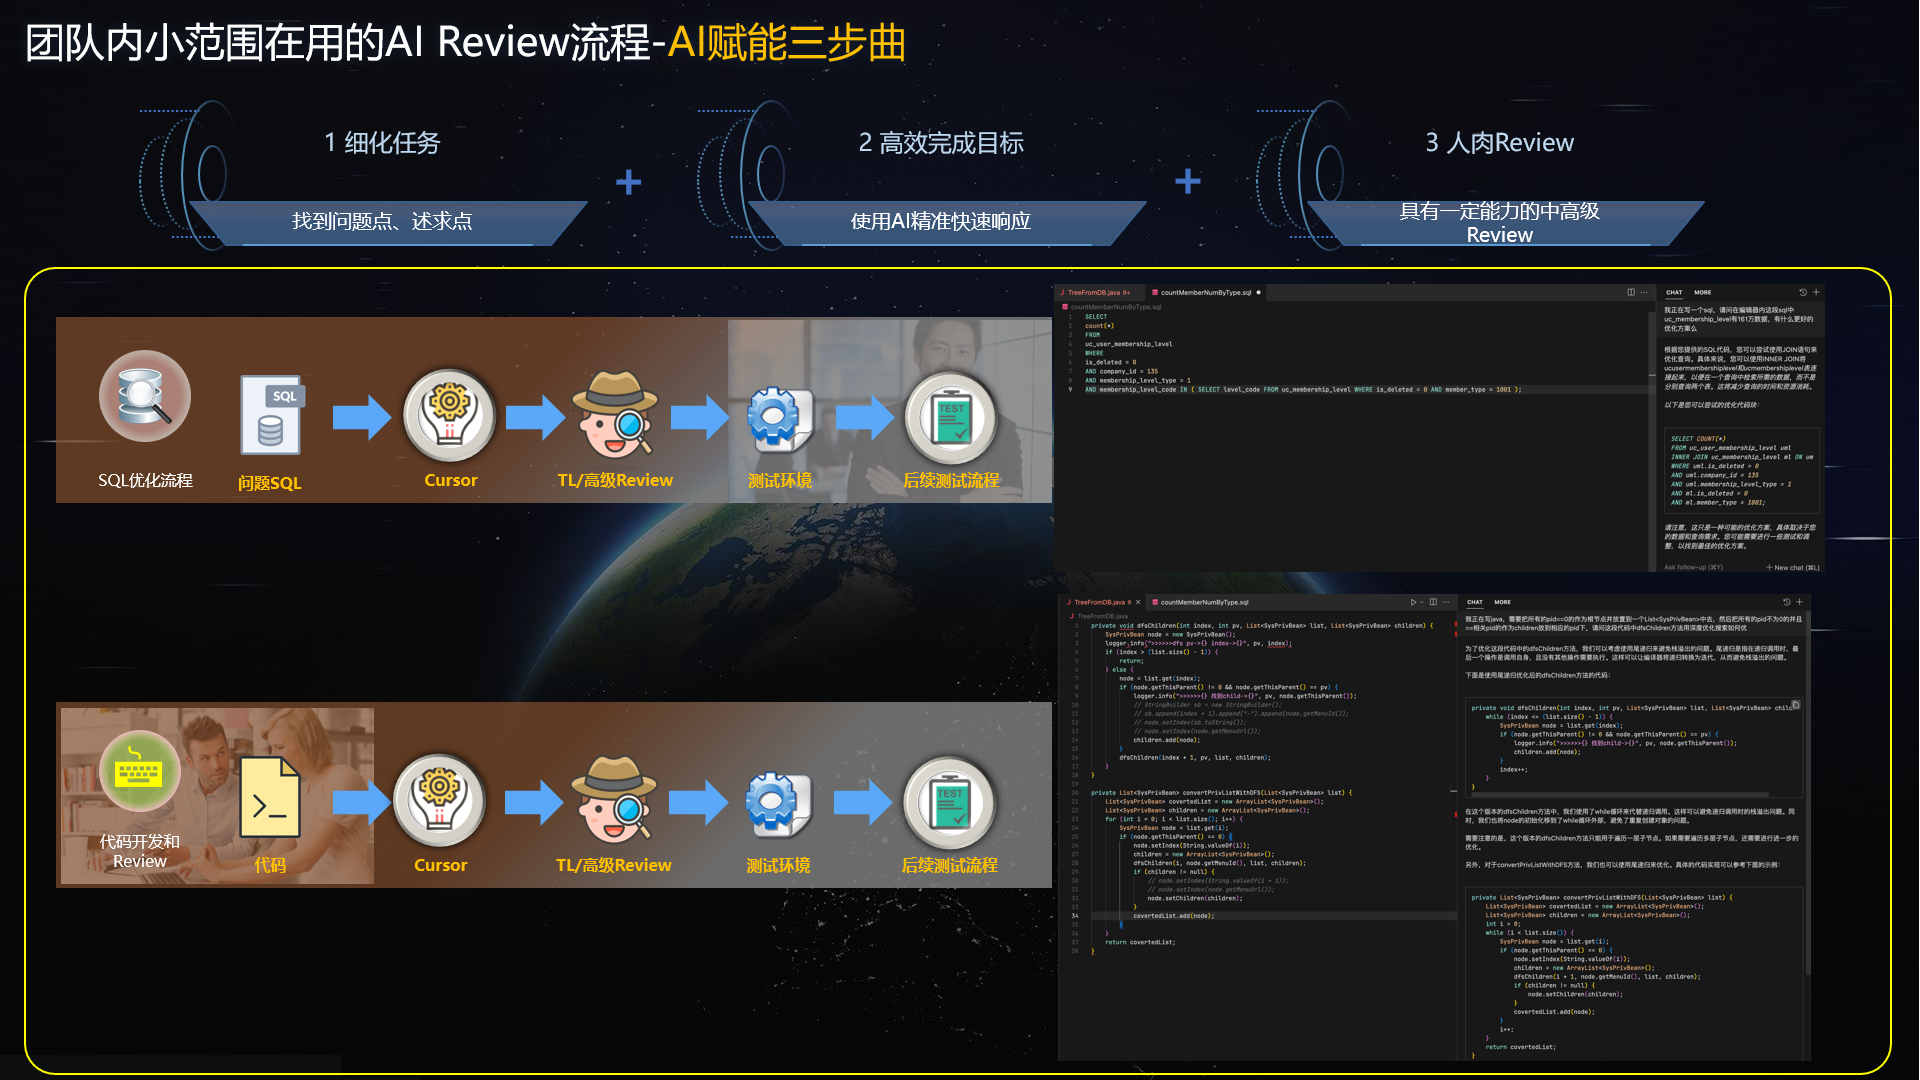The image size is (1920, 1080).
Task: Click the Cursor lightbulb icon in SQL flow
Action: pyautogui.click(x=449, y=415)
